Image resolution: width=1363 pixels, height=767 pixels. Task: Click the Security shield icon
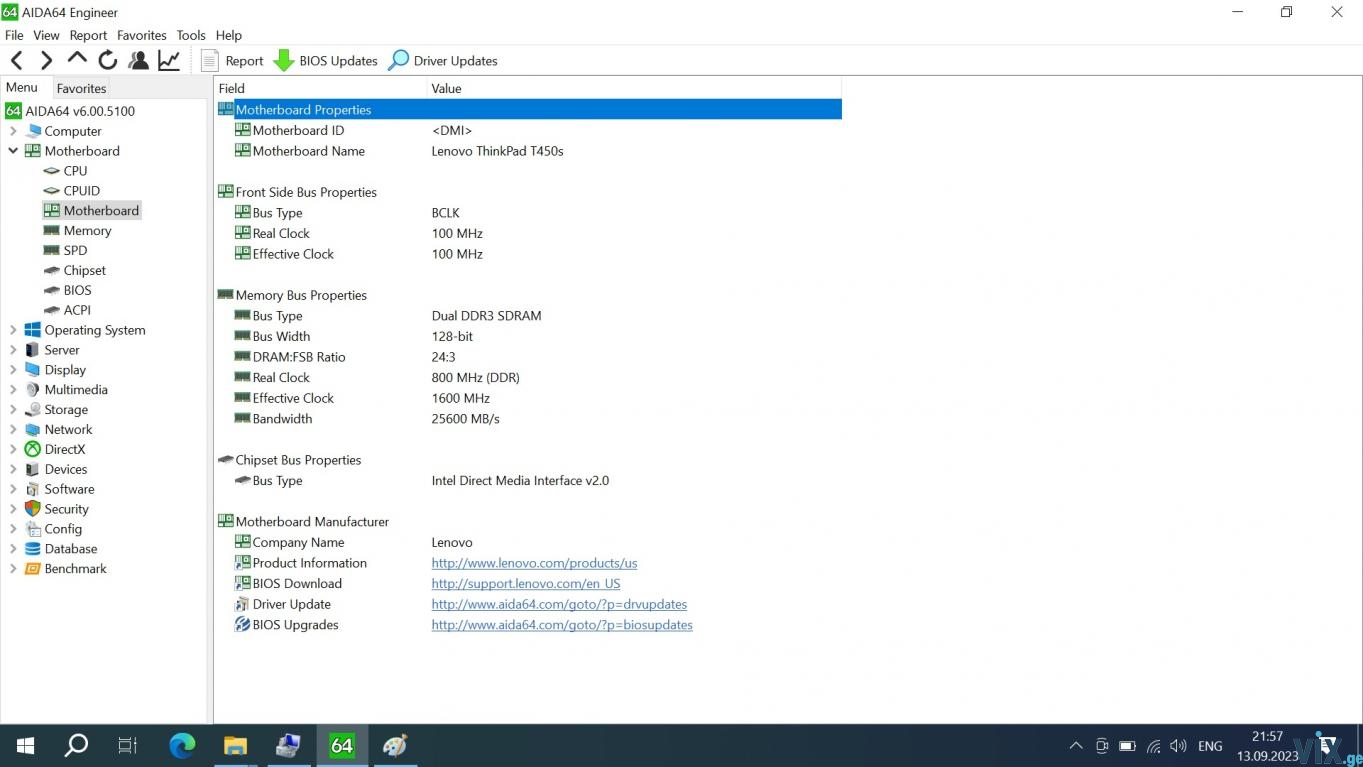click(x=32, y=509)
